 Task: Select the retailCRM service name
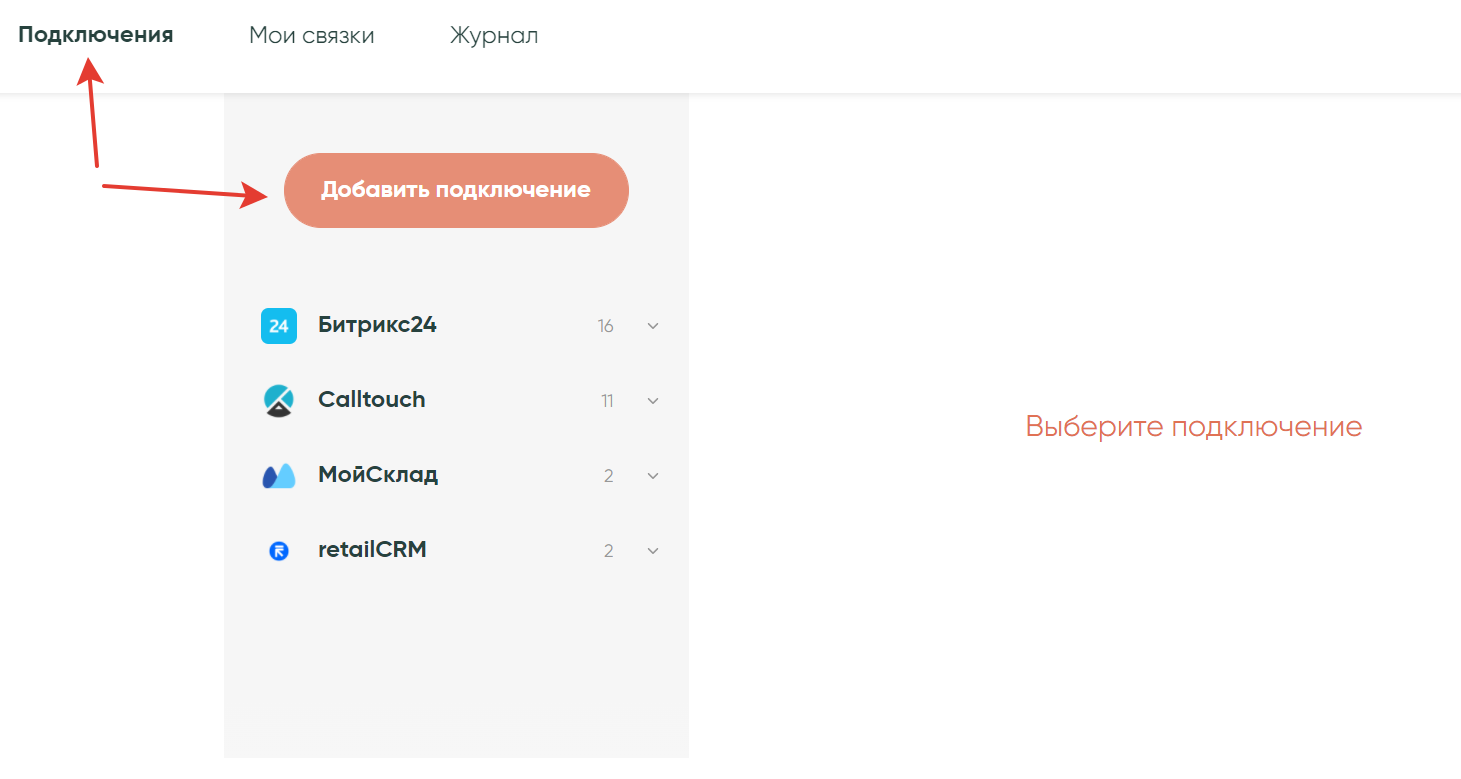coord(372,550)
